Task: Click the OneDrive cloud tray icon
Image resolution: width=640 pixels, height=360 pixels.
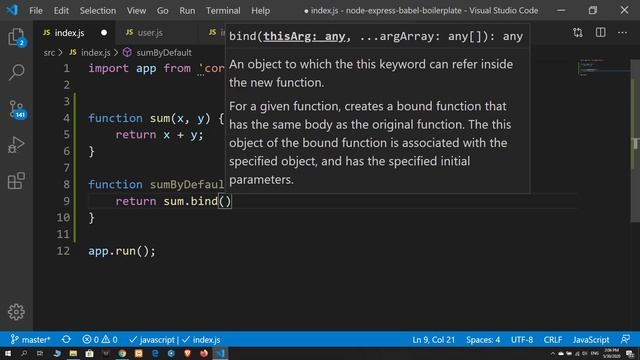Action: coord(561,354)
